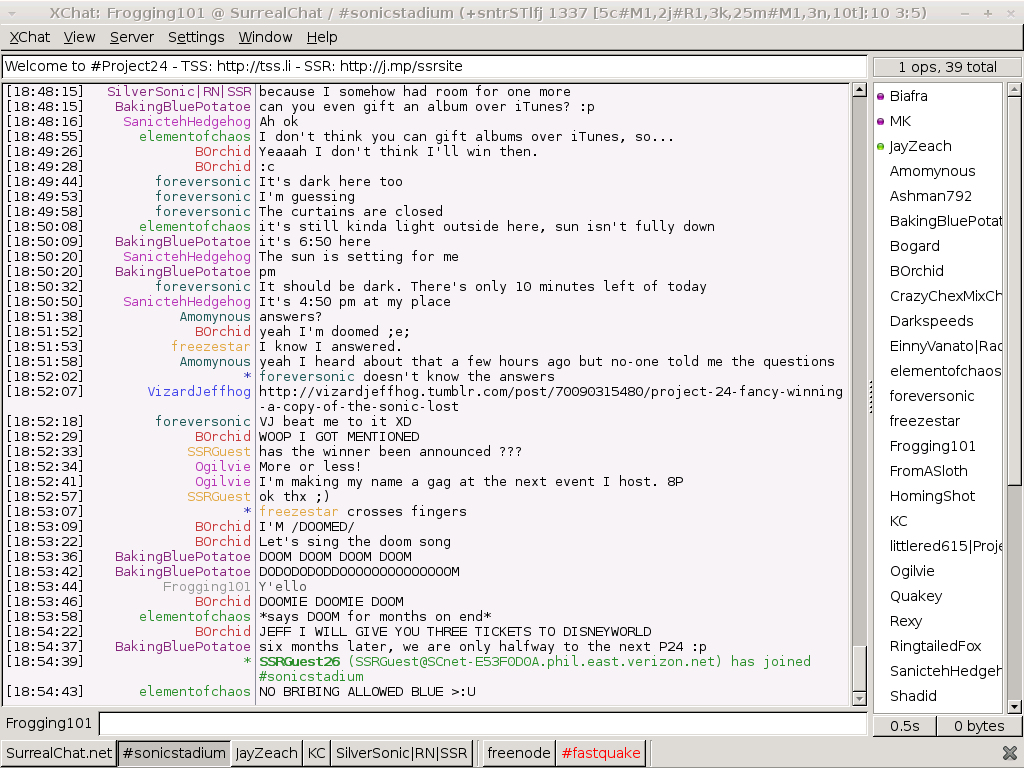Click the user list scroll-down arrow

pyautogui.click(x=1012, y=706)
